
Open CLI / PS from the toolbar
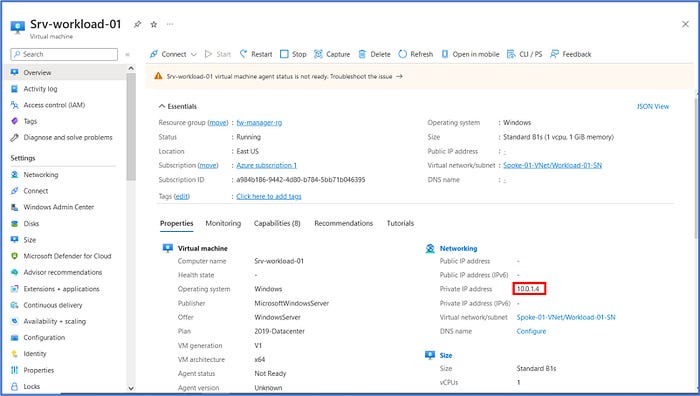tap(525, 54)
